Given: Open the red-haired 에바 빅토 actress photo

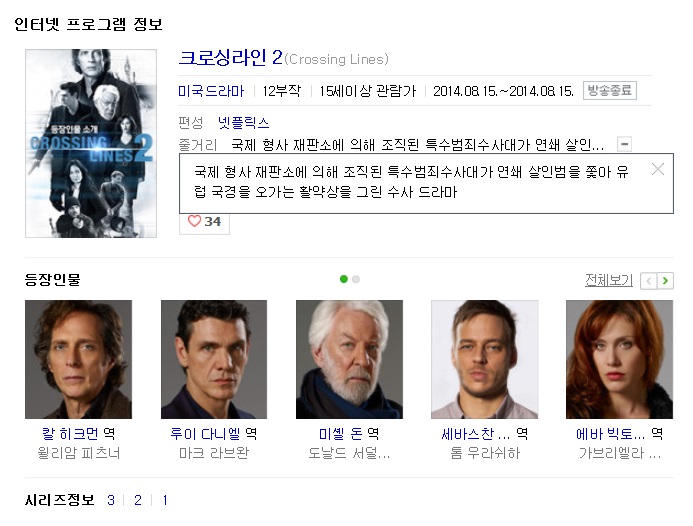Looking at the screenshot, I should tap(619, 359).
